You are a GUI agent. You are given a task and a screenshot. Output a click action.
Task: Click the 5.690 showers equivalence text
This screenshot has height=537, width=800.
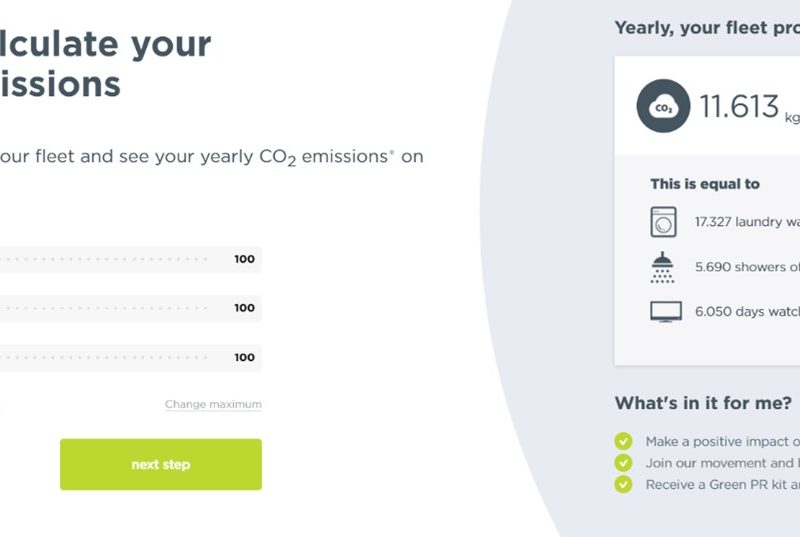click(747, 267)
